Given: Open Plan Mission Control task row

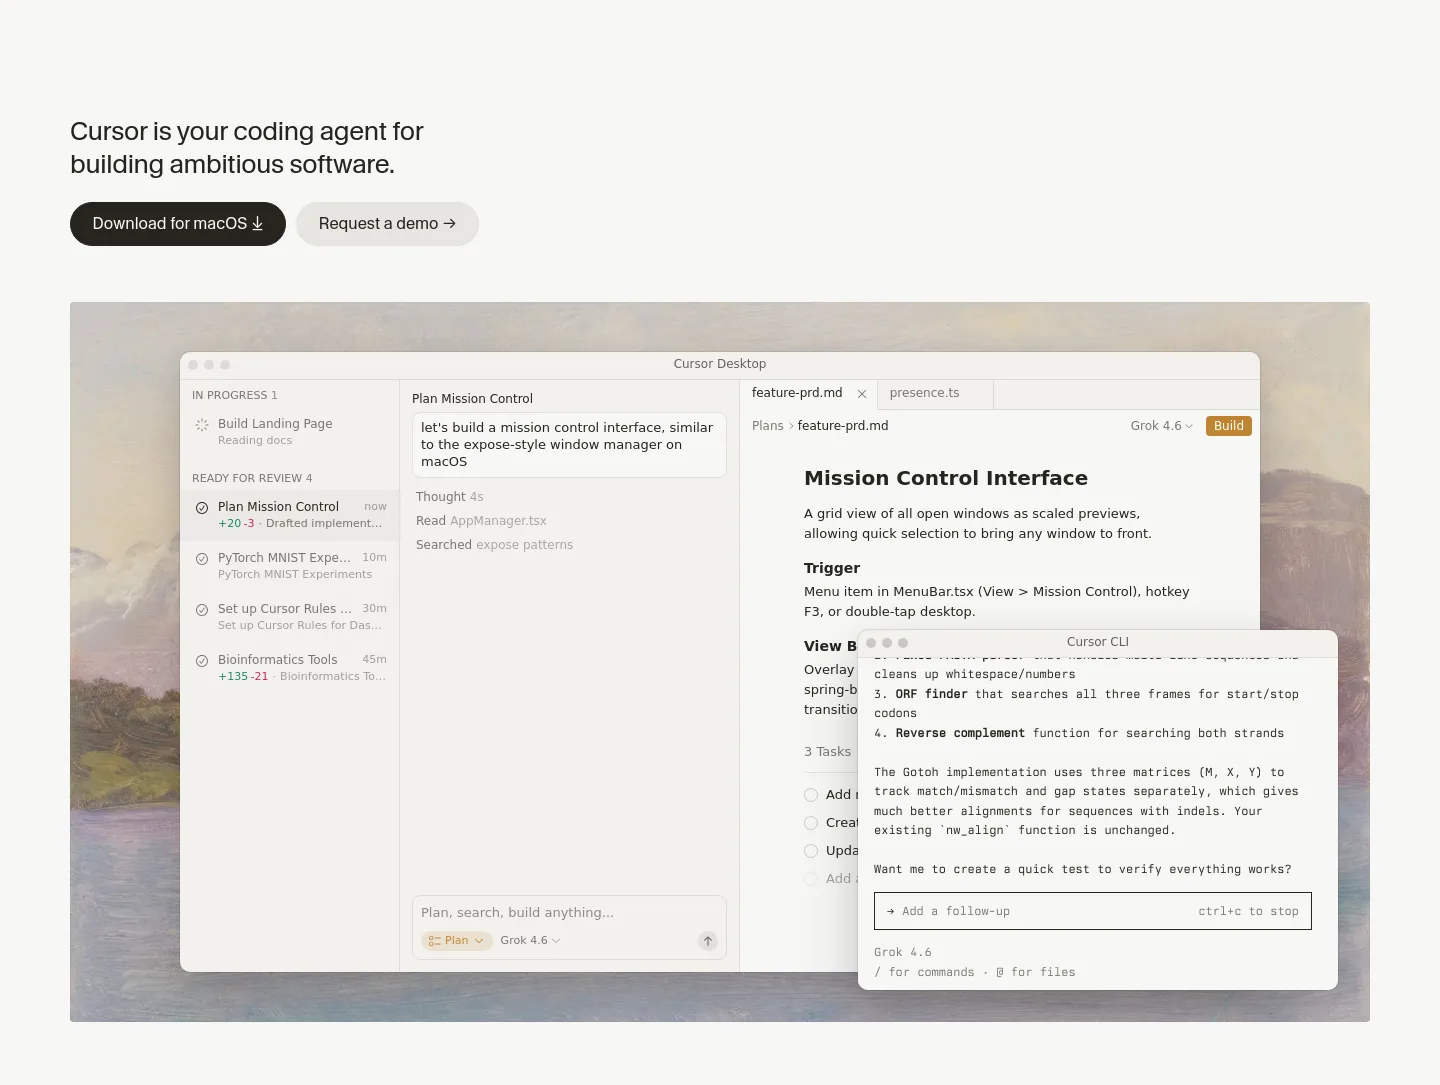Looking at the screenshot, I should click(x=290, y=514).
